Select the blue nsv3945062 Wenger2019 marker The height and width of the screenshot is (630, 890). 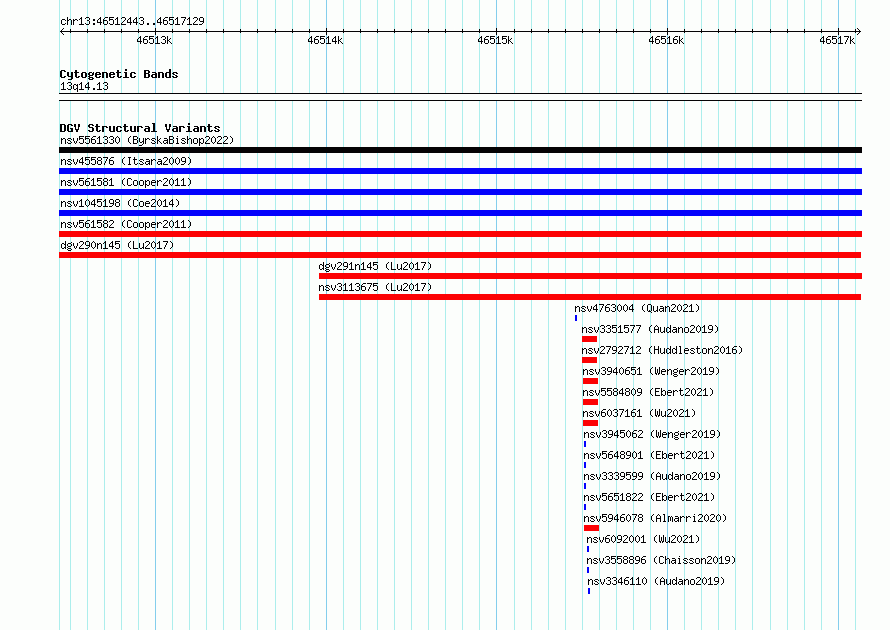(x=585, y=444)
